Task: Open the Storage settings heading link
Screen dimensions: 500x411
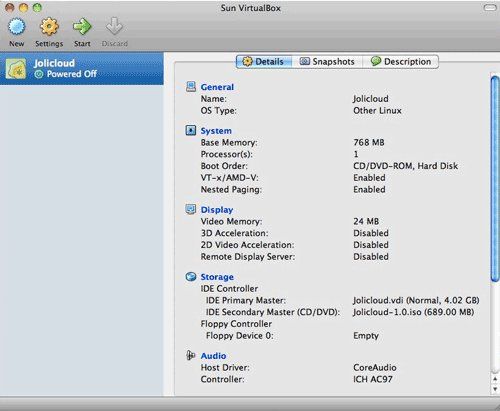Action: coord(217,277)
